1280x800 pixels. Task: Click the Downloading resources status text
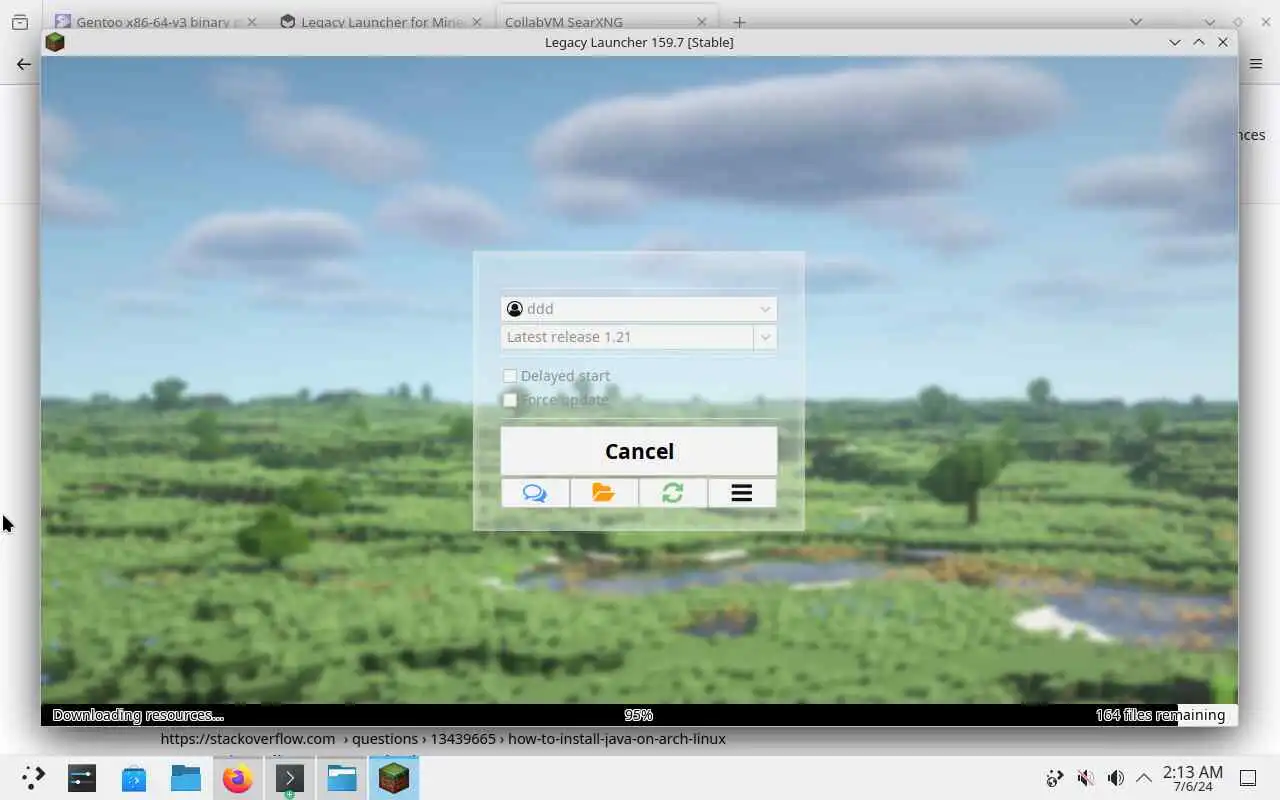(x=138, y=715)
